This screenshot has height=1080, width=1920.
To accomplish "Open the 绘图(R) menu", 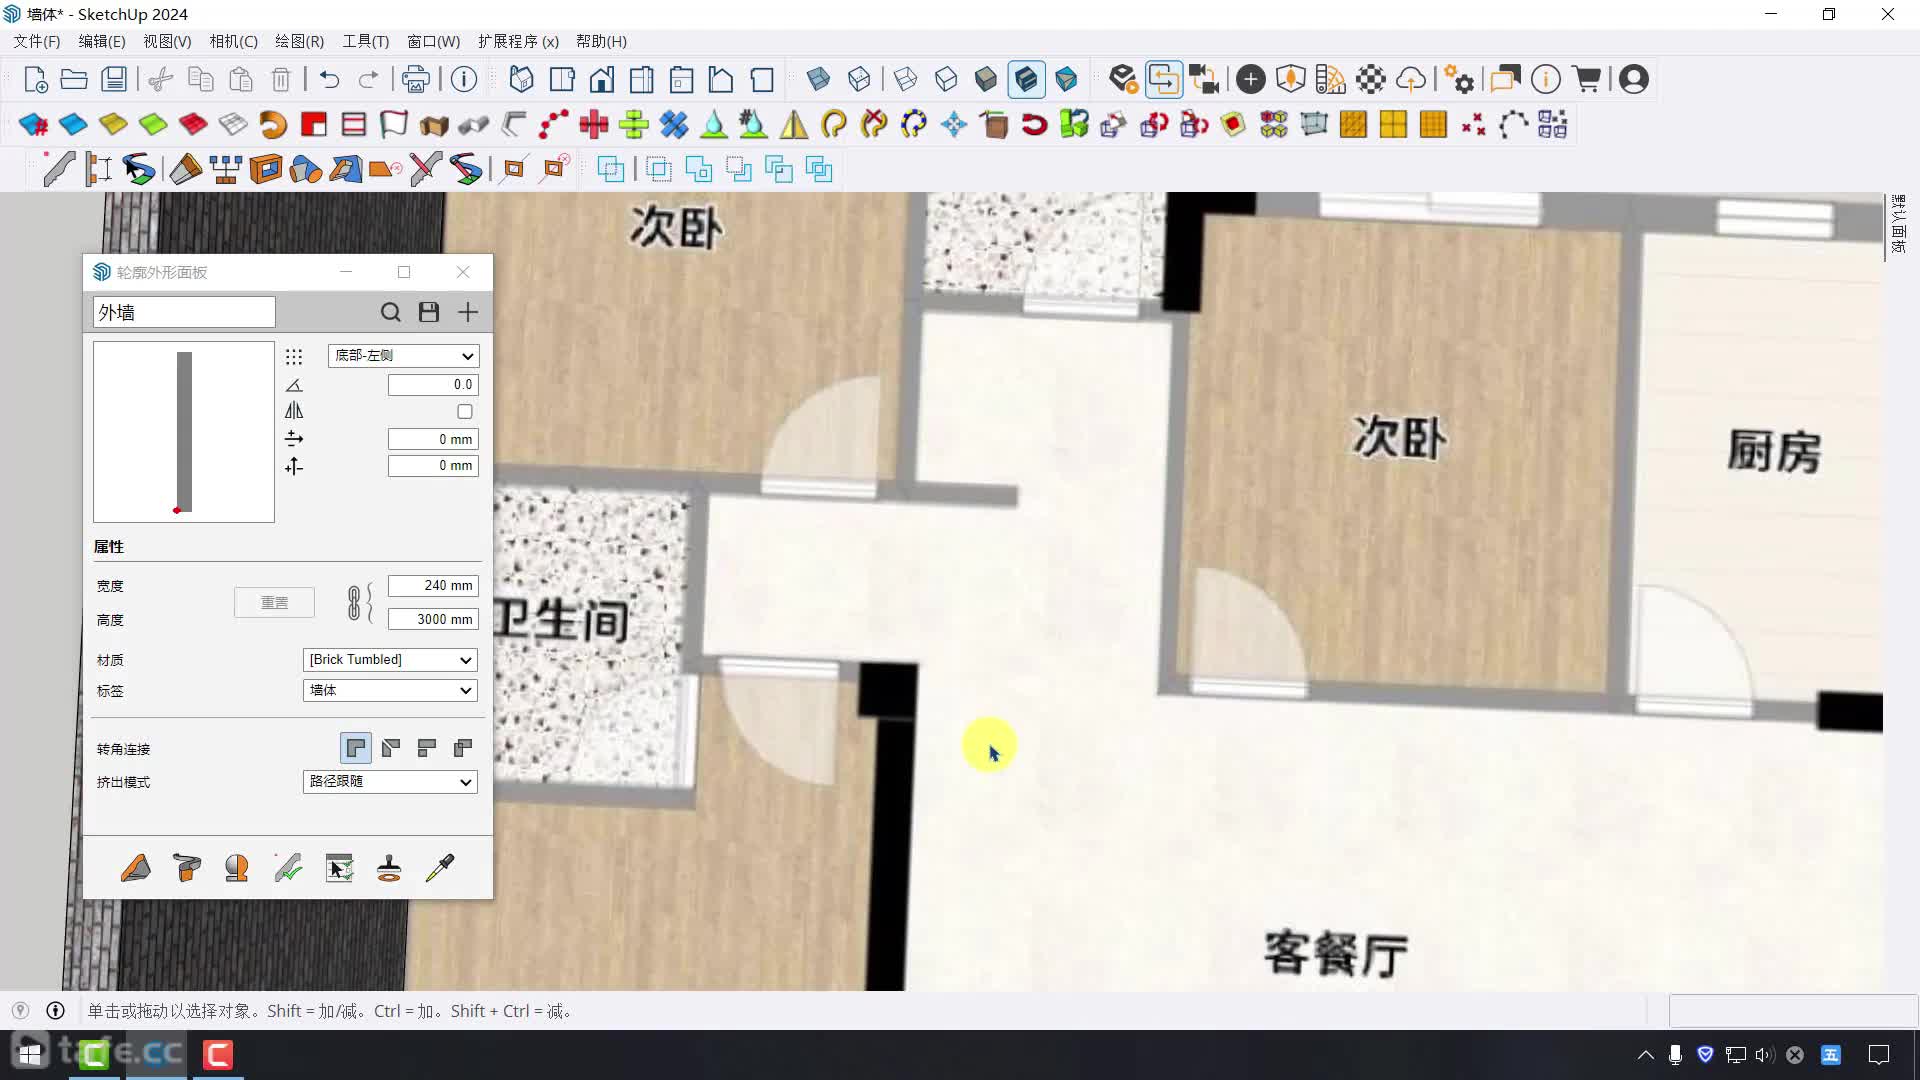I will 300,41.
